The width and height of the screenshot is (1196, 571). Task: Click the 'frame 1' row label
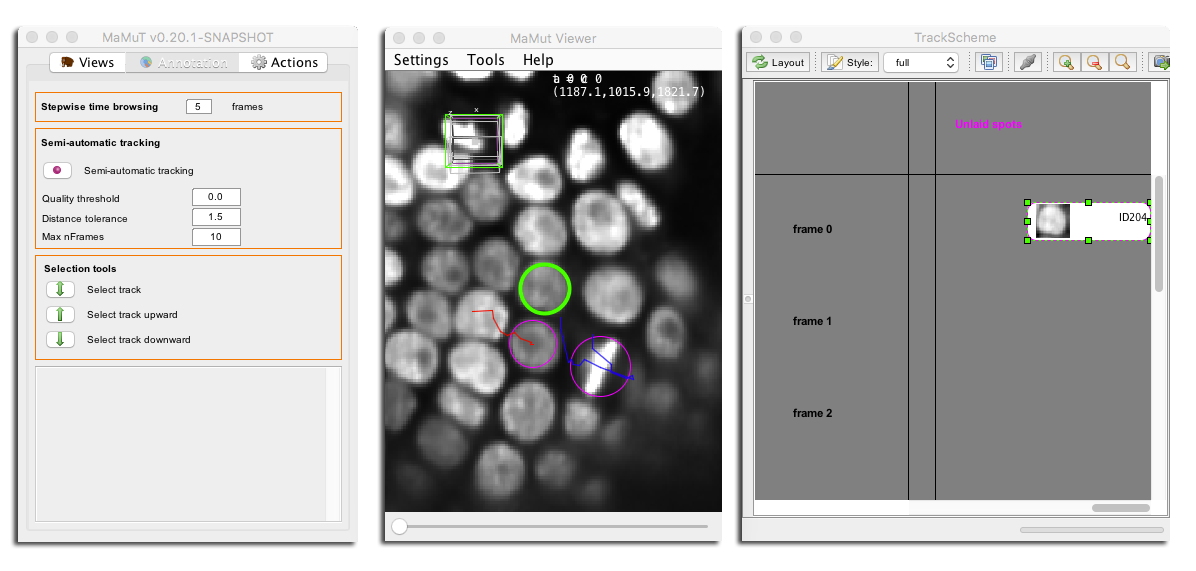click(x=812, y=321)
